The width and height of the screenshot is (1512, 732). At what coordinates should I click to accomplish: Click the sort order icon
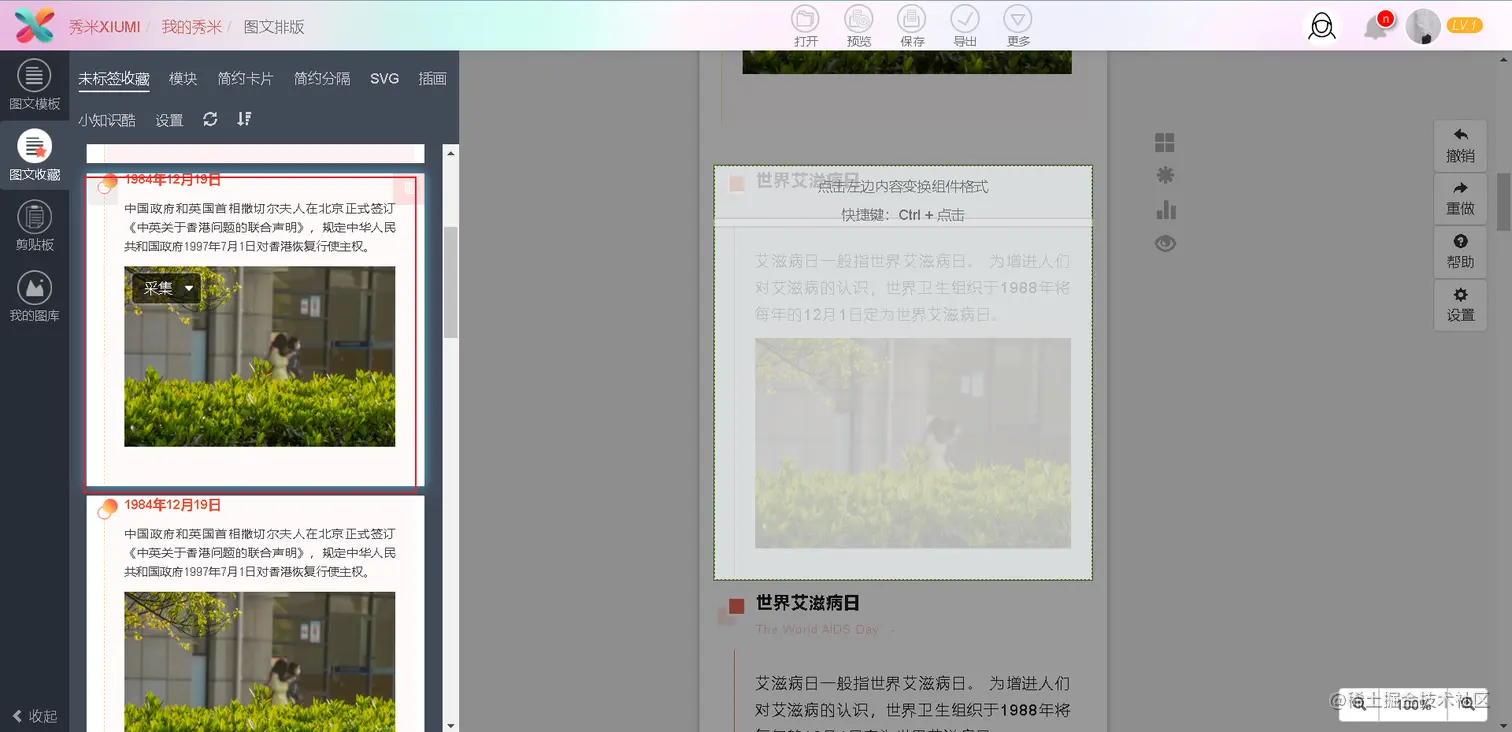coord(244,119)
